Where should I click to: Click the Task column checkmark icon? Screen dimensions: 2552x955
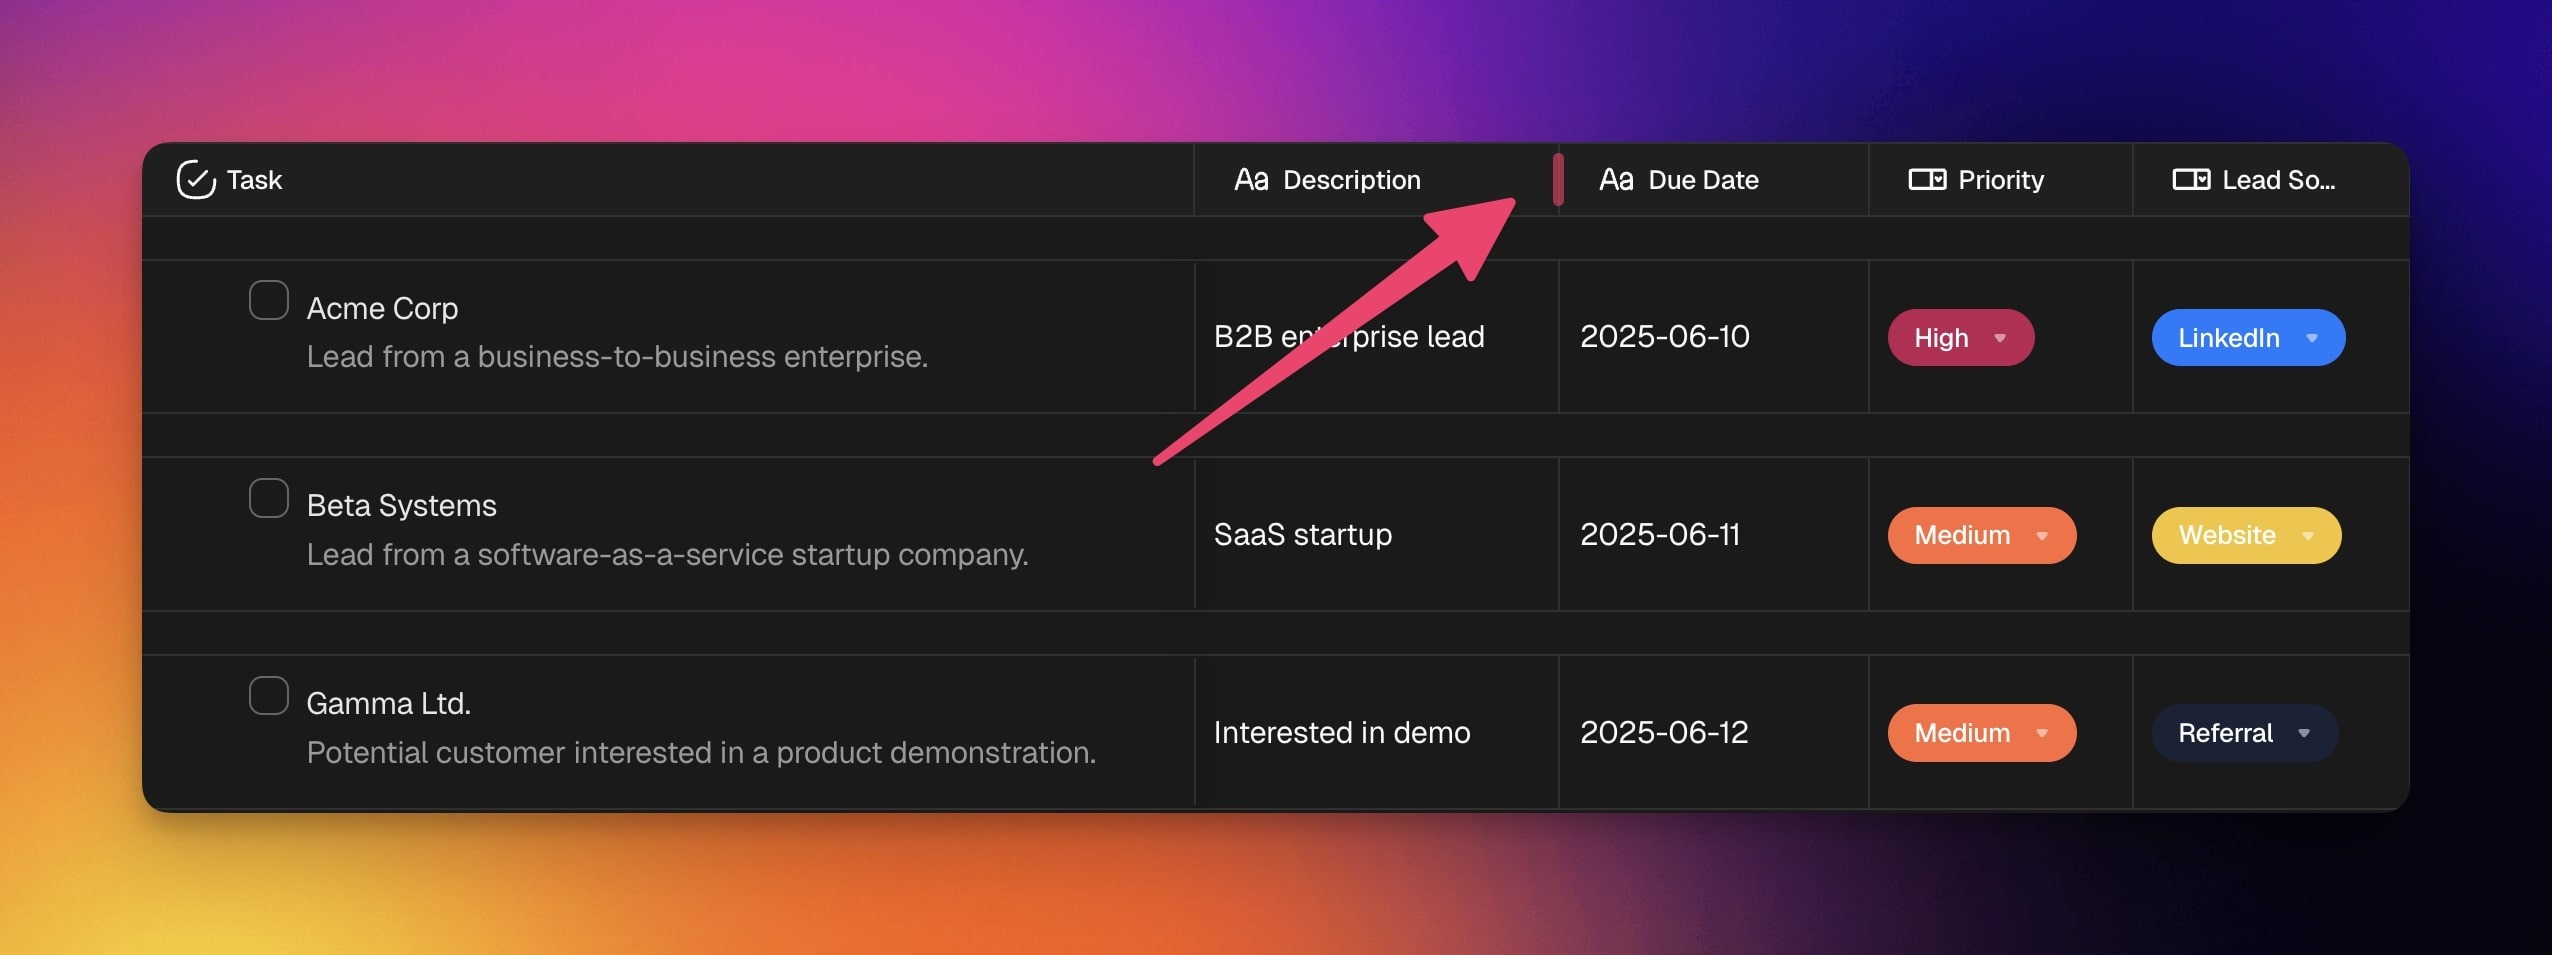click(196, 180)
